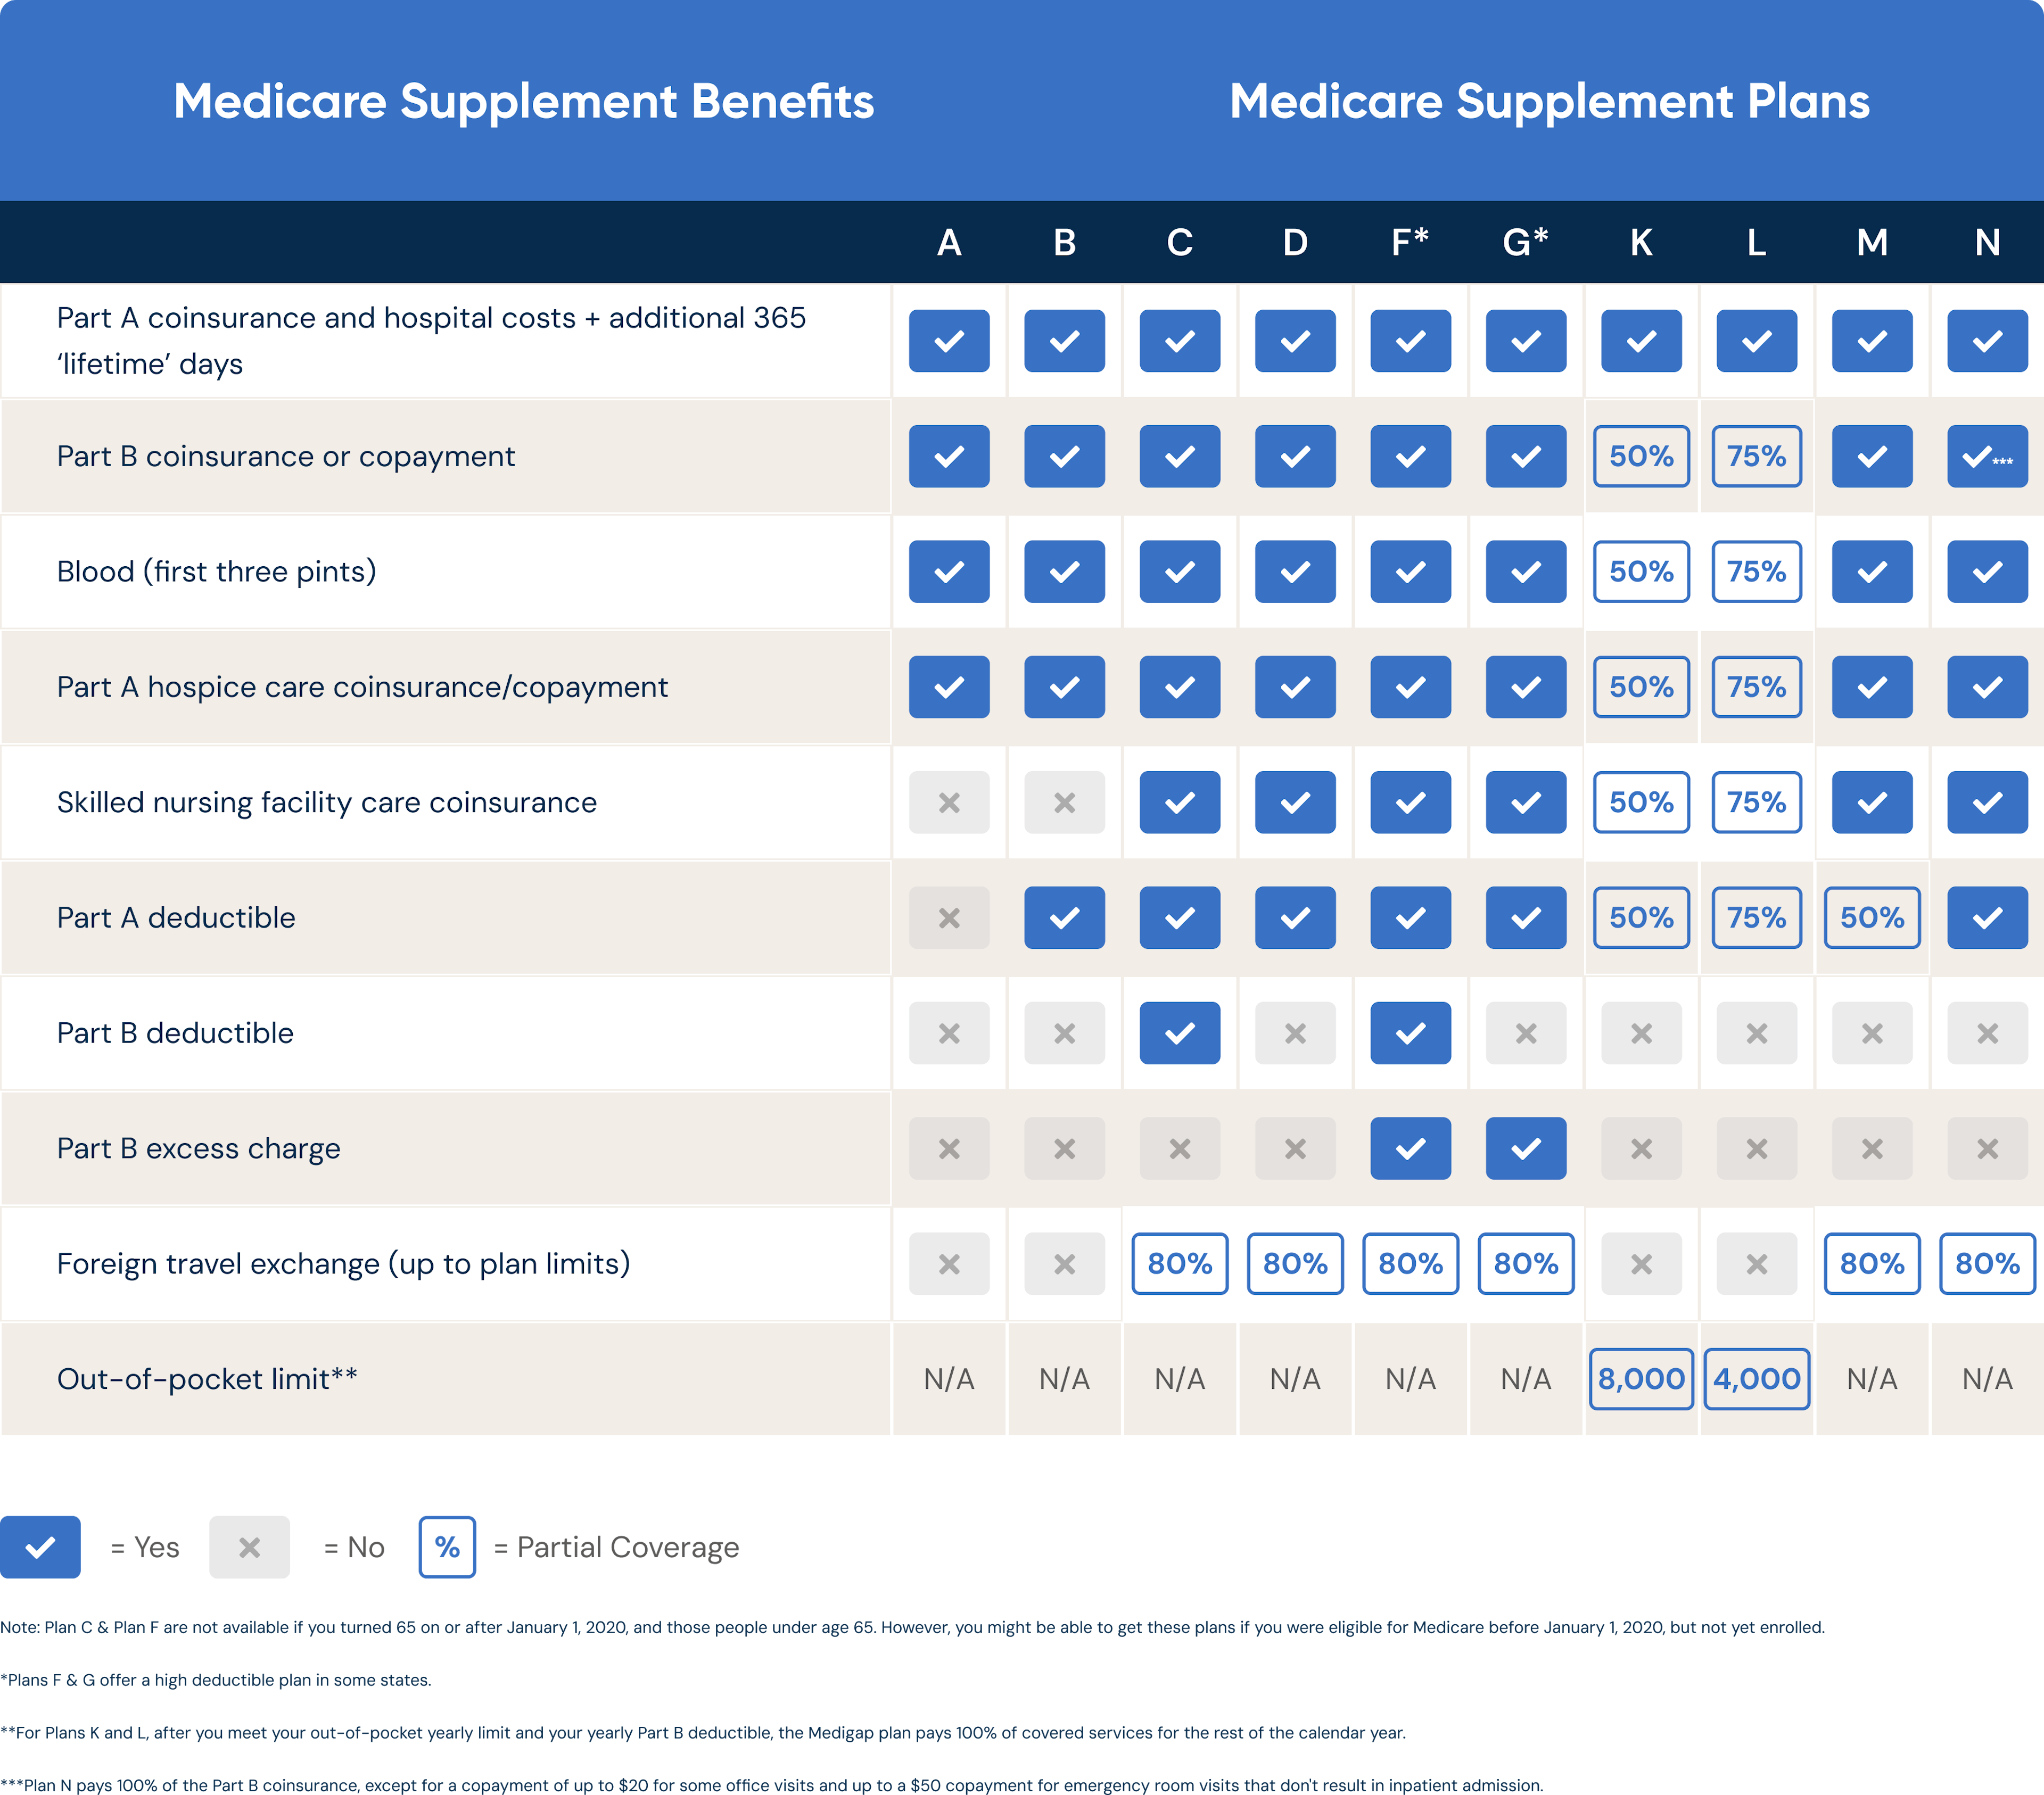Click the legend gray No X swatch

coord(249,1547)
